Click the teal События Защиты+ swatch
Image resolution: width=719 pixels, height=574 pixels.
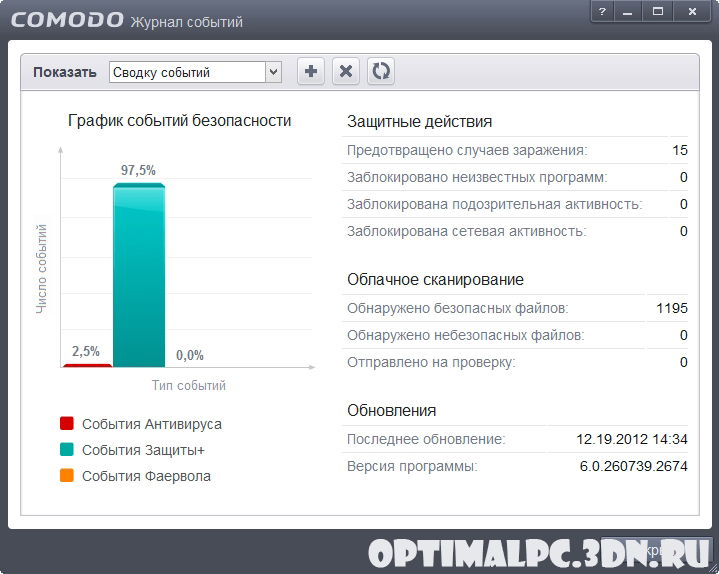(x=67, y=449)
